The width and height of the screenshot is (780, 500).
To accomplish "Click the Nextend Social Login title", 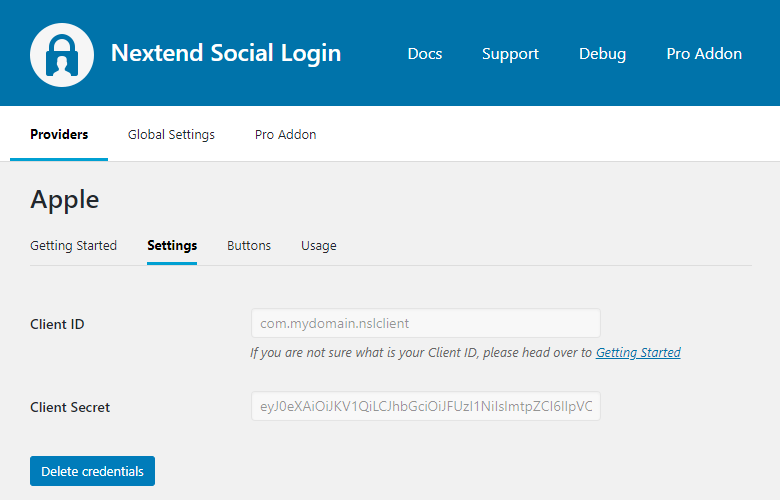I will 225,53.
